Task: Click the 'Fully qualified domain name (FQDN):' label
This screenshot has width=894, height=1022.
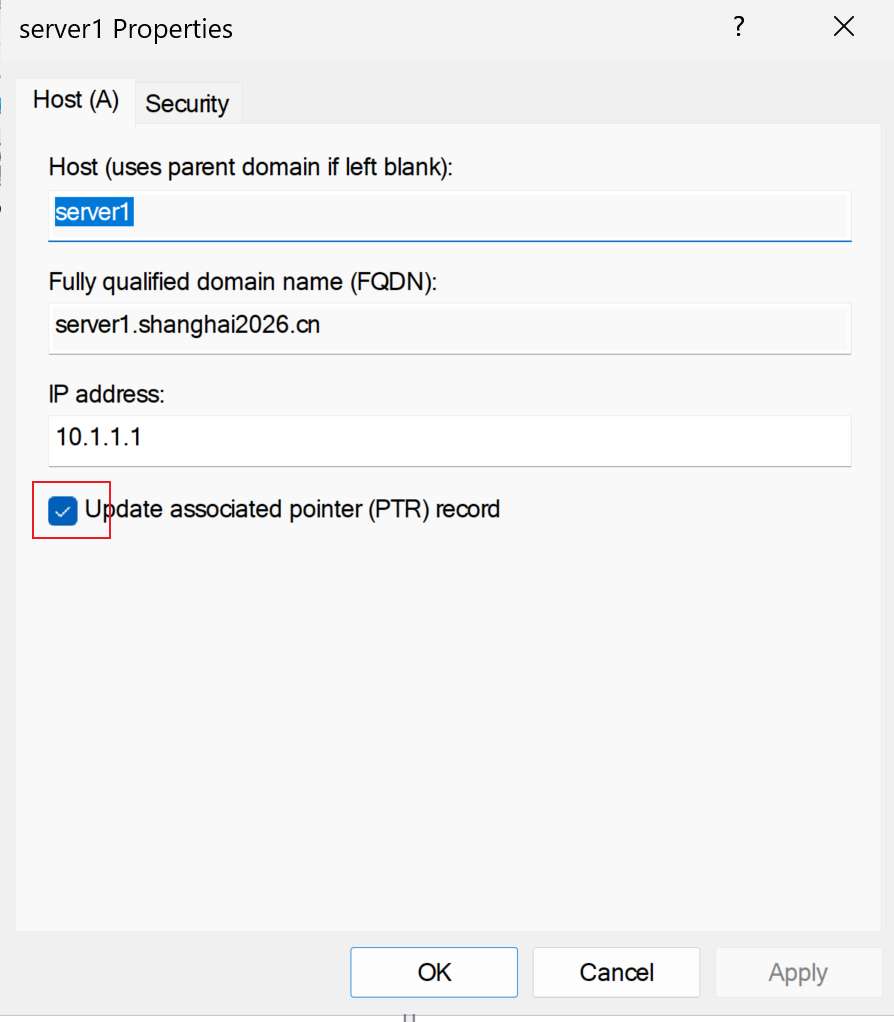Action: [242, 282]
